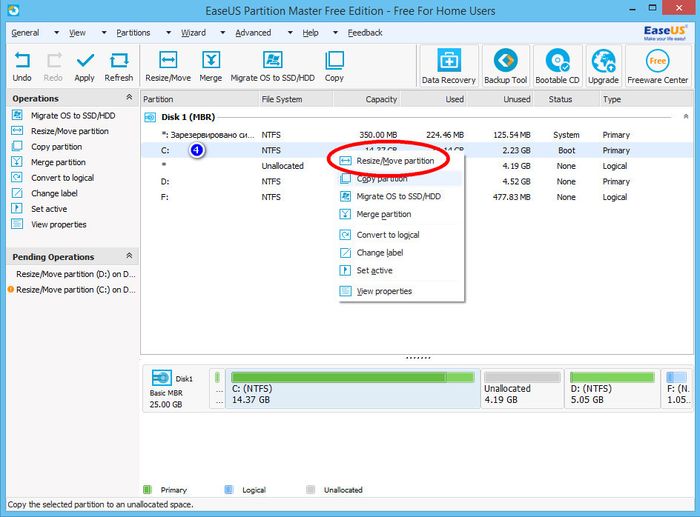Choose Set active in Operations panel
This screenshot has width=700, height=517.
click(x=49, y=209)
